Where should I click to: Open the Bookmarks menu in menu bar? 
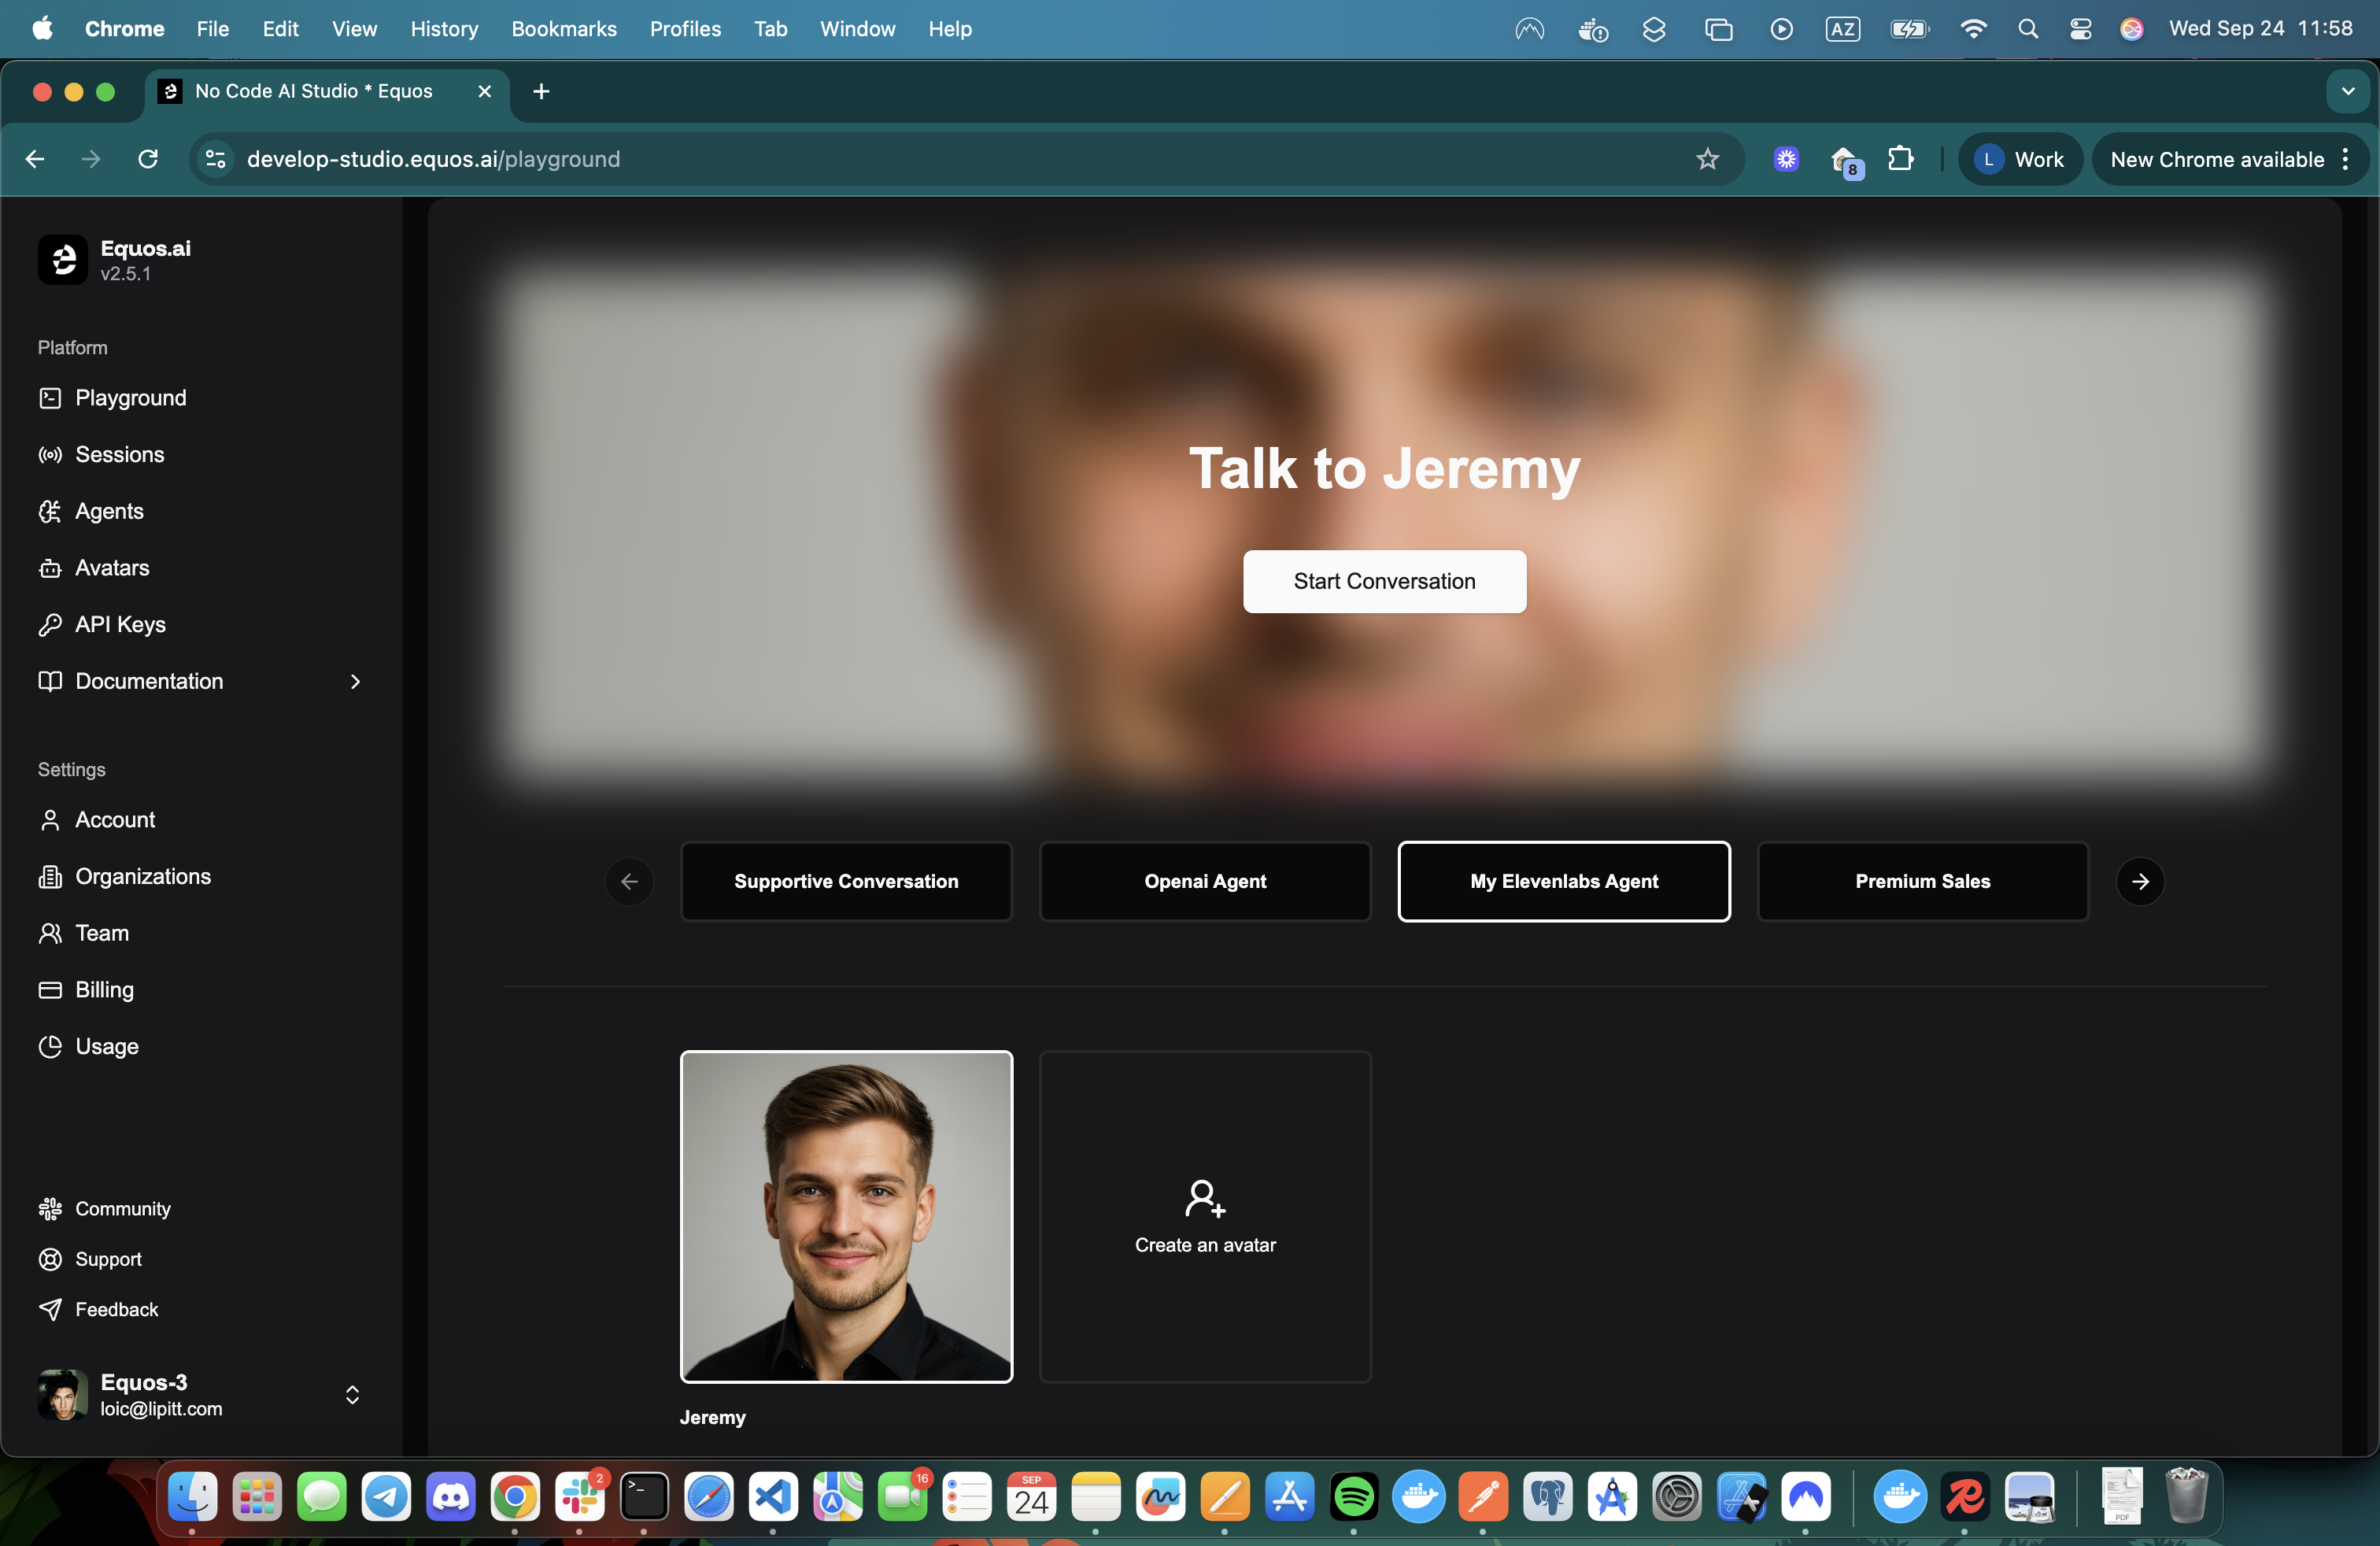[x=563, y=29]
